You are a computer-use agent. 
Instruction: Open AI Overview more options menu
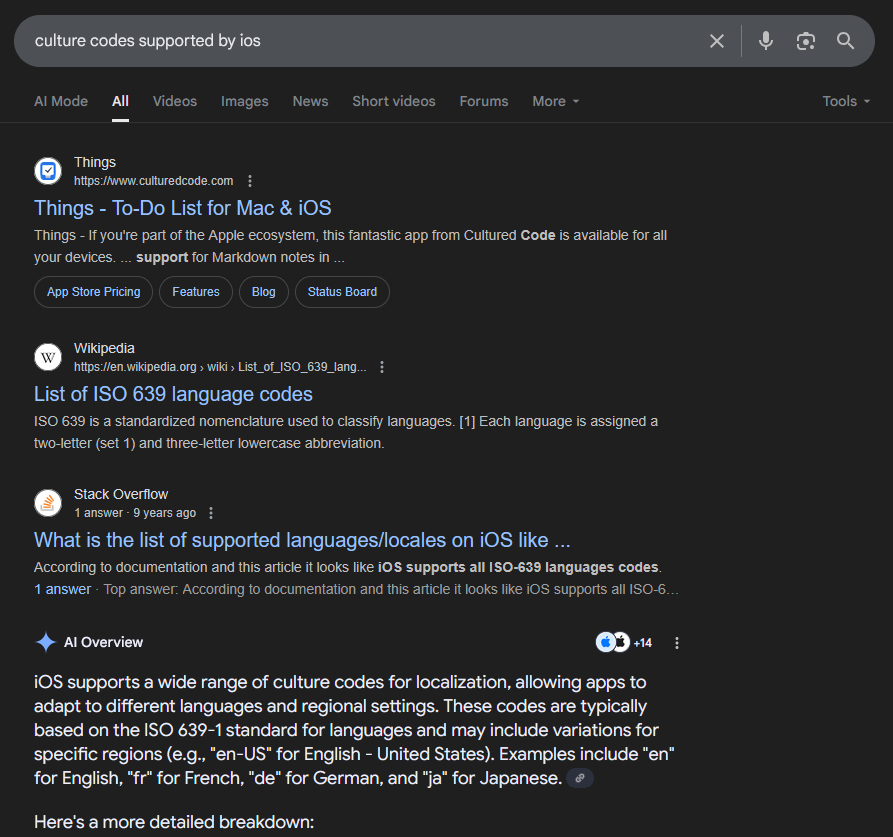click(677, 643)
